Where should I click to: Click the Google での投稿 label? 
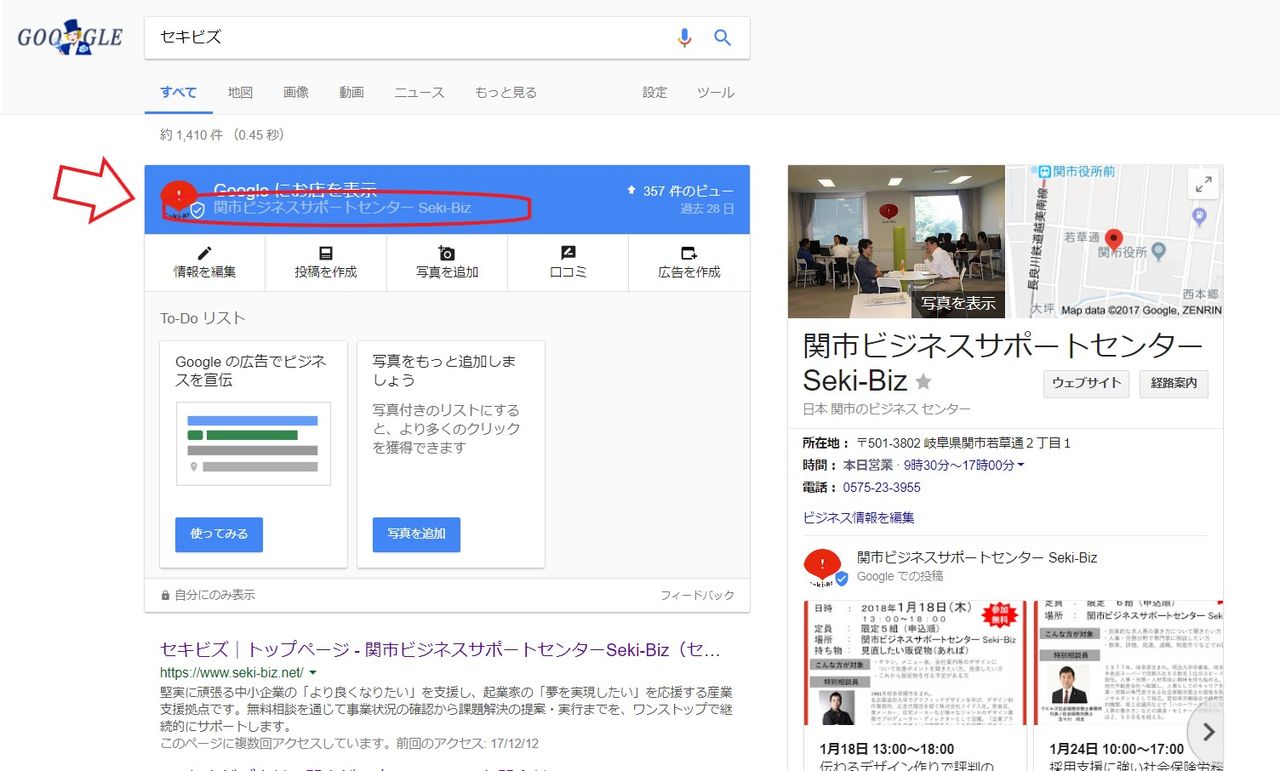coord(900,577)
